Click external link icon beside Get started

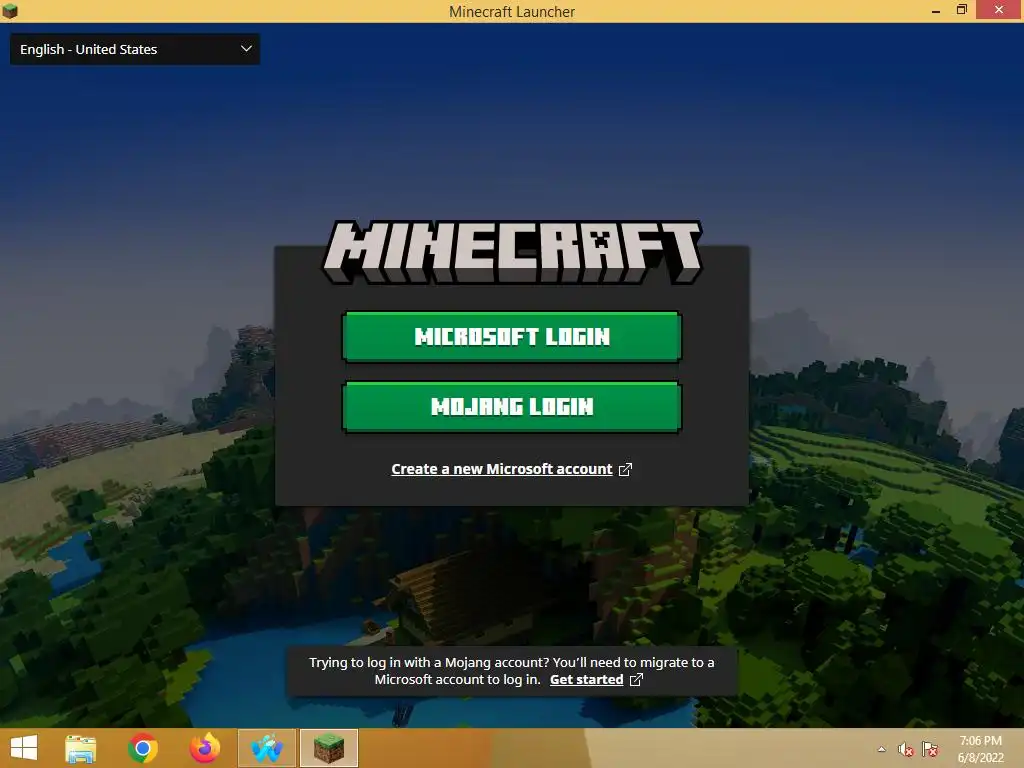[636, 680]
